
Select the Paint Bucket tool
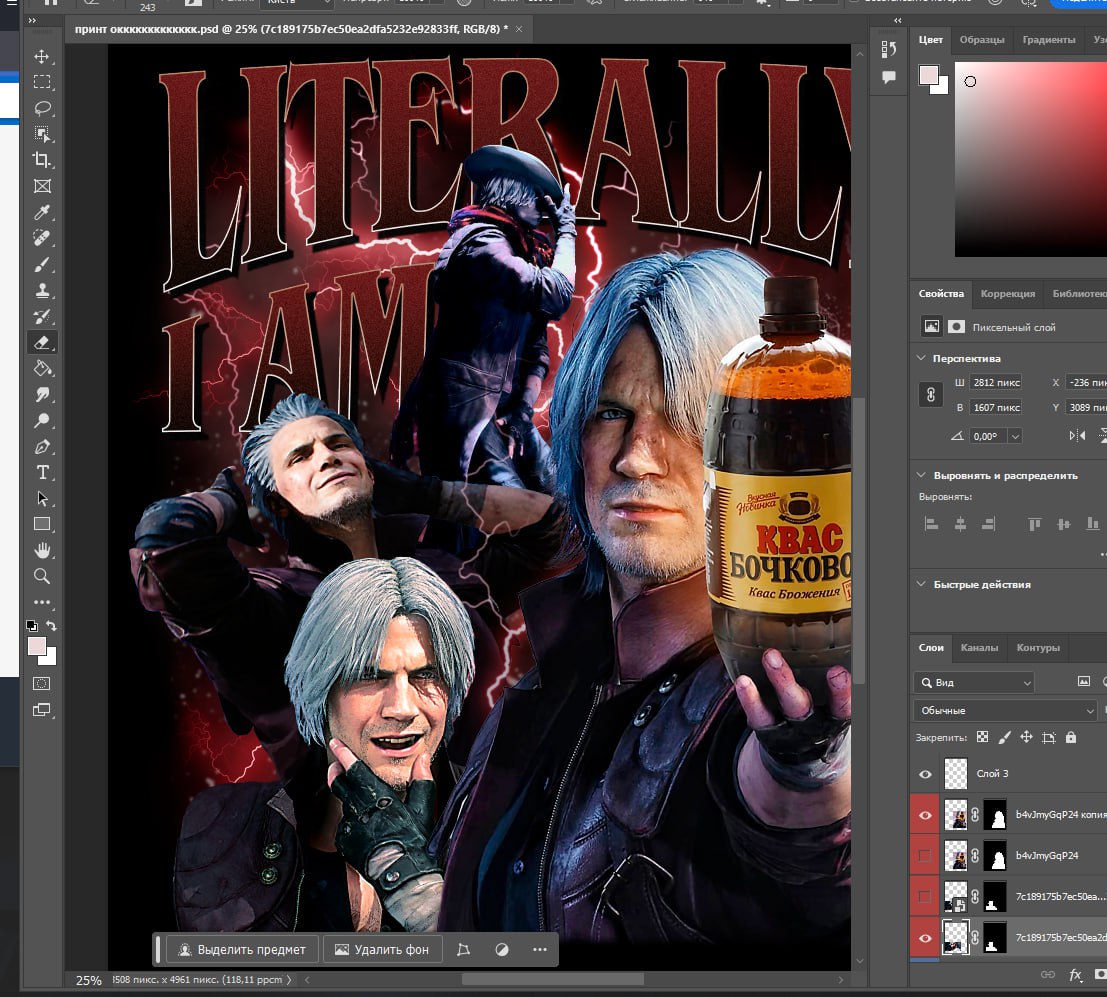coord(42,369)
